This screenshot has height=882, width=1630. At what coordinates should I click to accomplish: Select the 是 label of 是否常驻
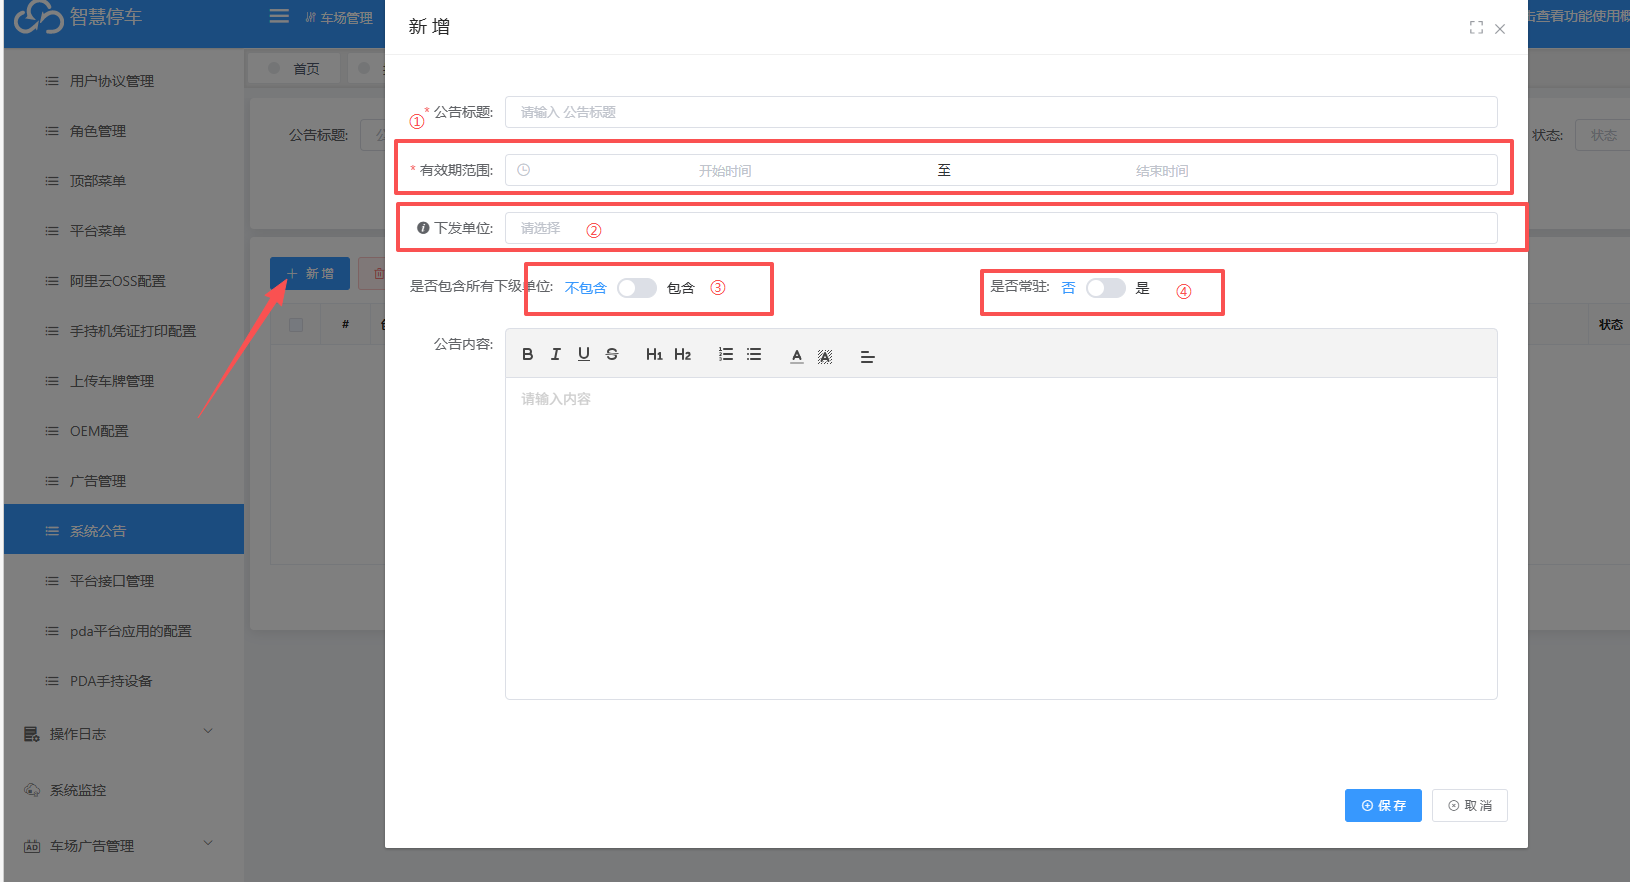click(x=1143, y=288)
